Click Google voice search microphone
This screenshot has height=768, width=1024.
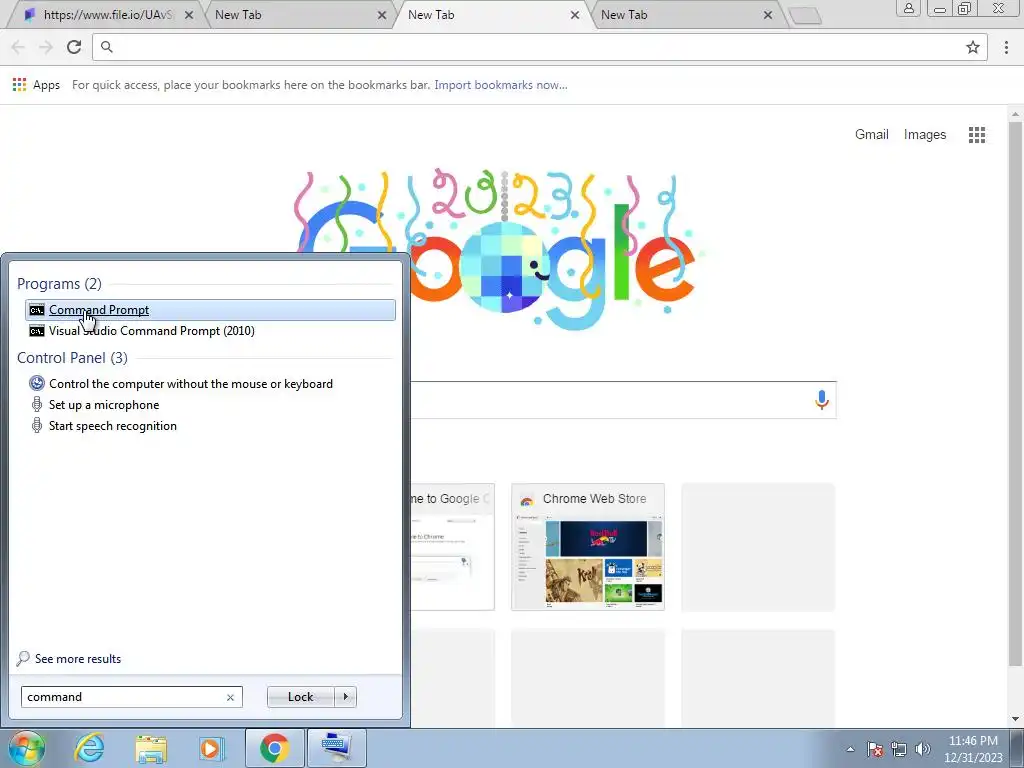pyautogui.click(x=822, y=400)
